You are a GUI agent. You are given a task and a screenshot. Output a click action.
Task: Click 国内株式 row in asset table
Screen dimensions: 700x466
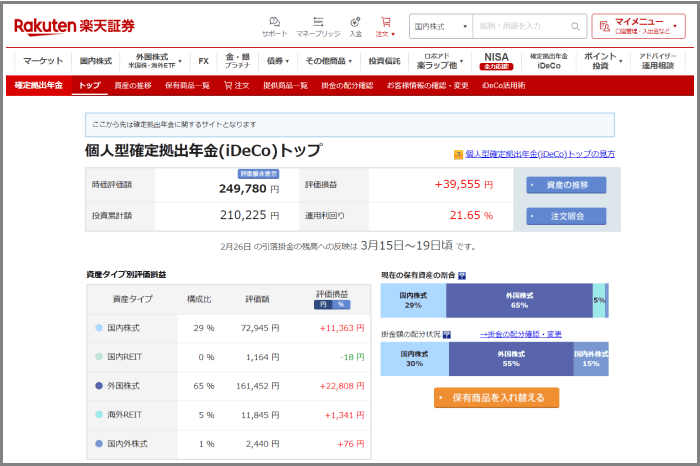(229, 328)
